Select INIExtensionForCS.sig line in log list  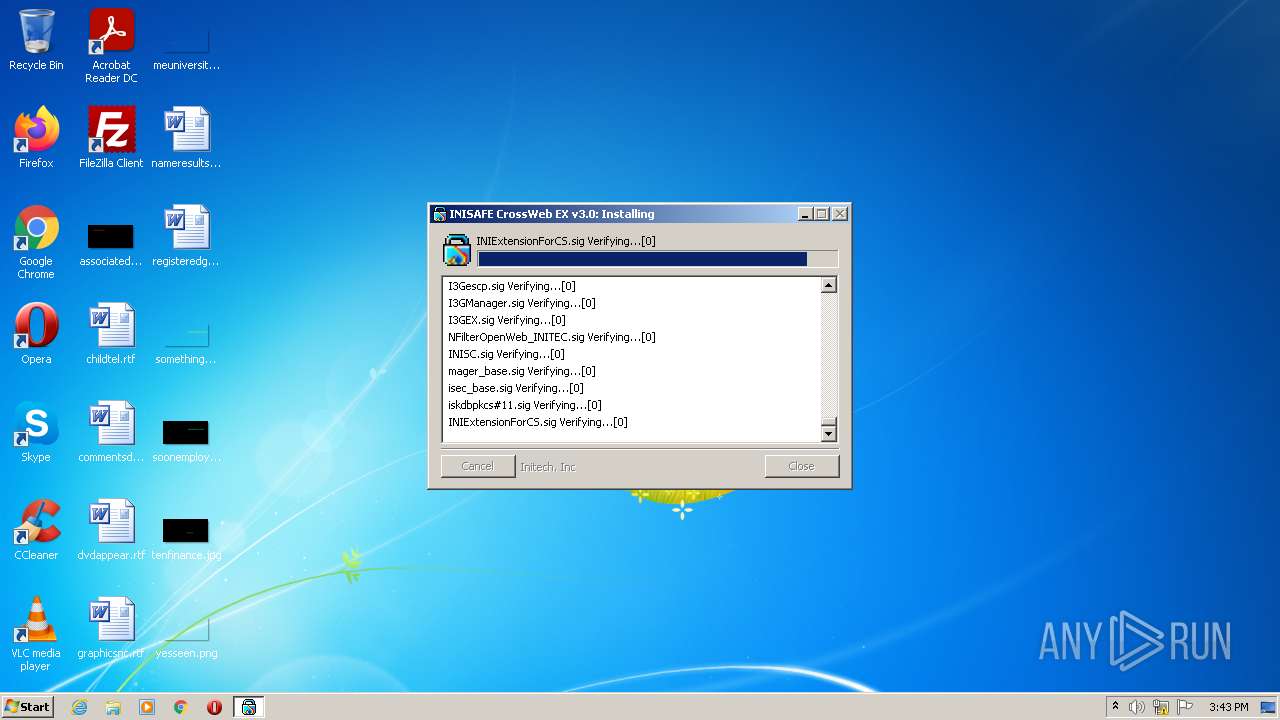(538, 422)
